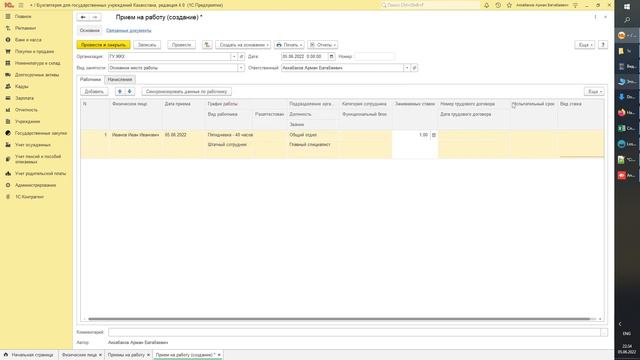Screen dimensions: 640x360
Task: Open the calculator icon in the 1,00 cell
Action: click(x=434, y=135)
